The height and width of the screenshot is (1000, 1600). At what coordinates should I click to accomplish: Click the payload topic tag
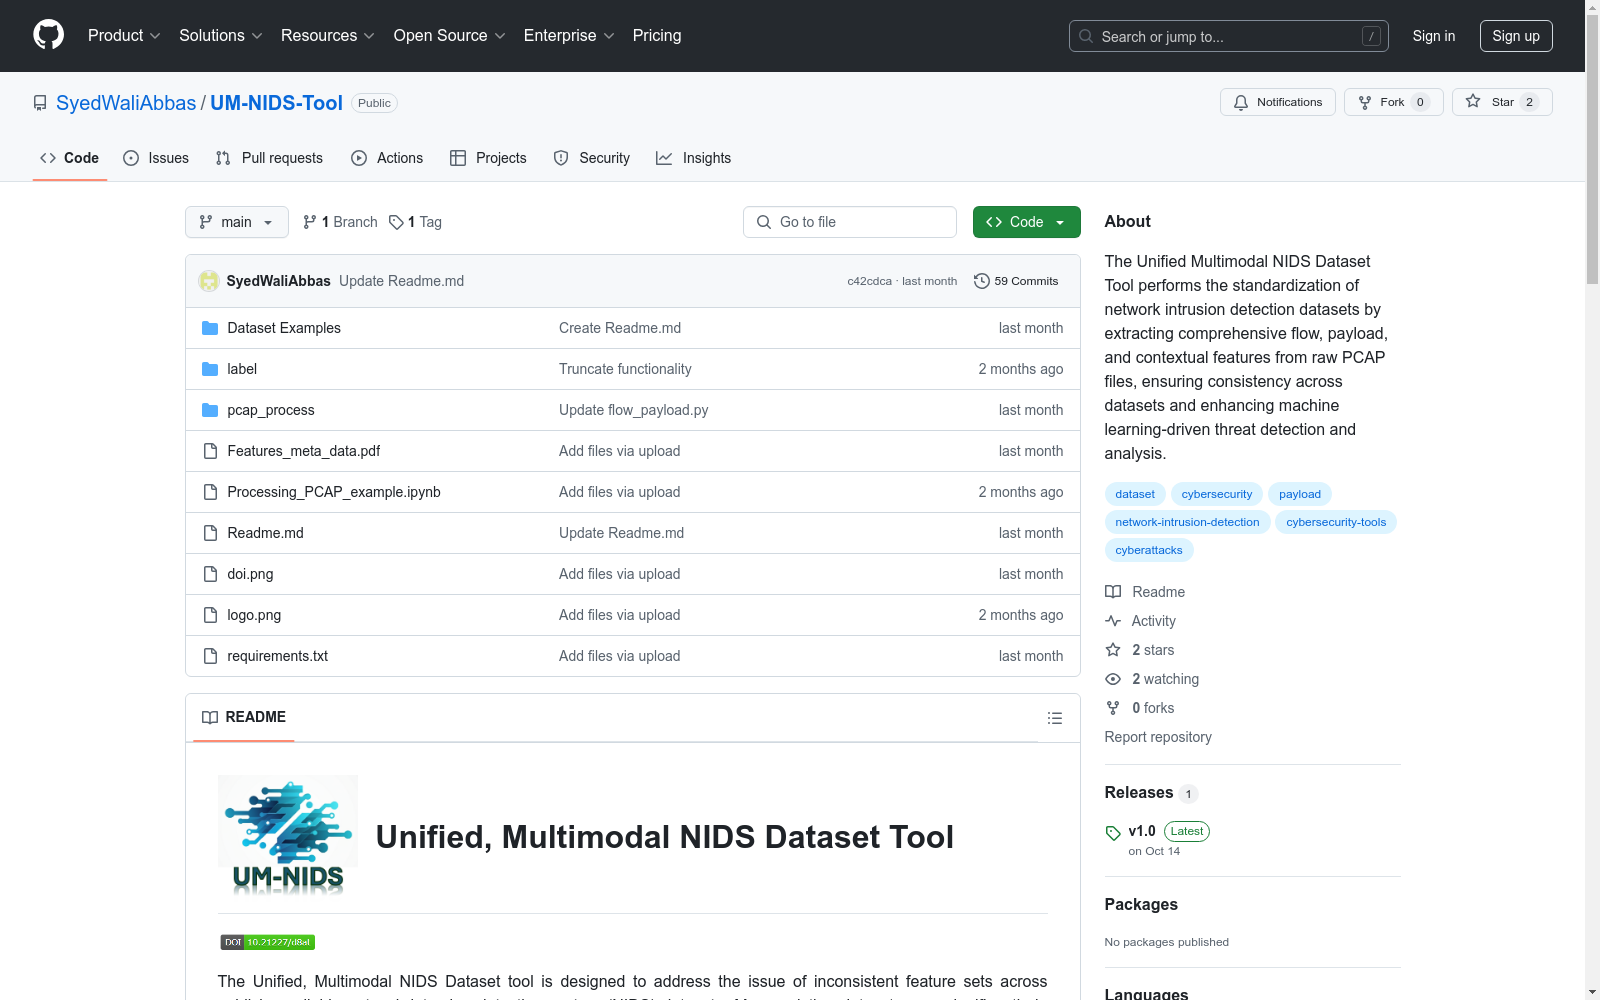[1300, 494]
